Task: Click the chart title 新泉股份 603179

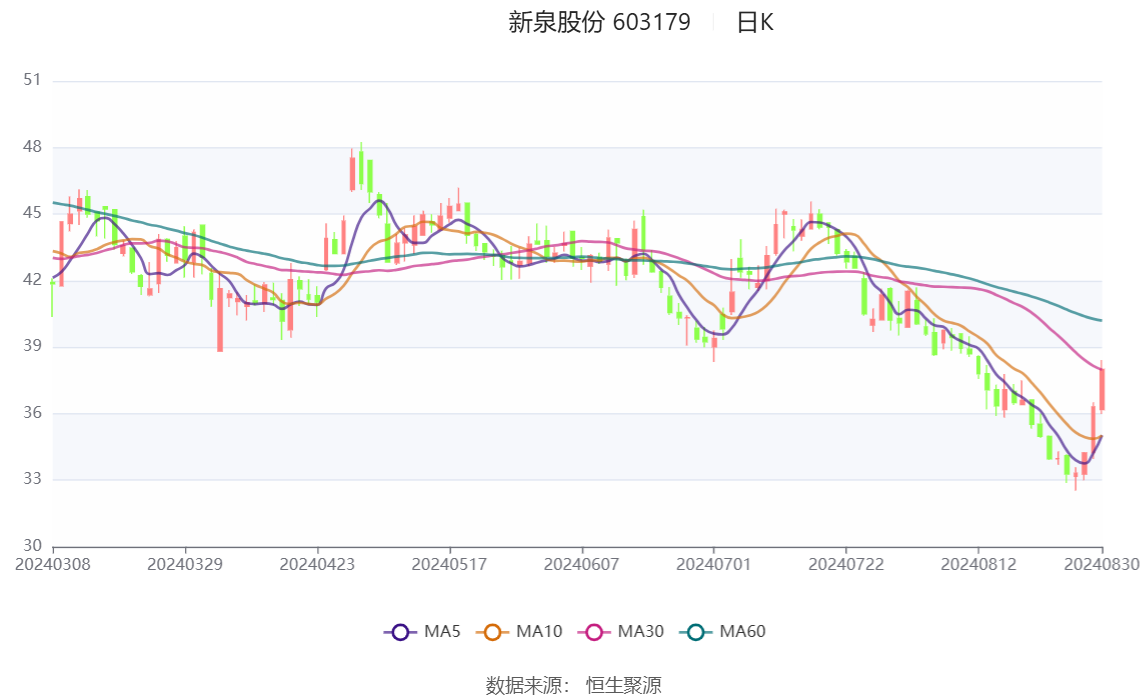Action: pos(599,22)
